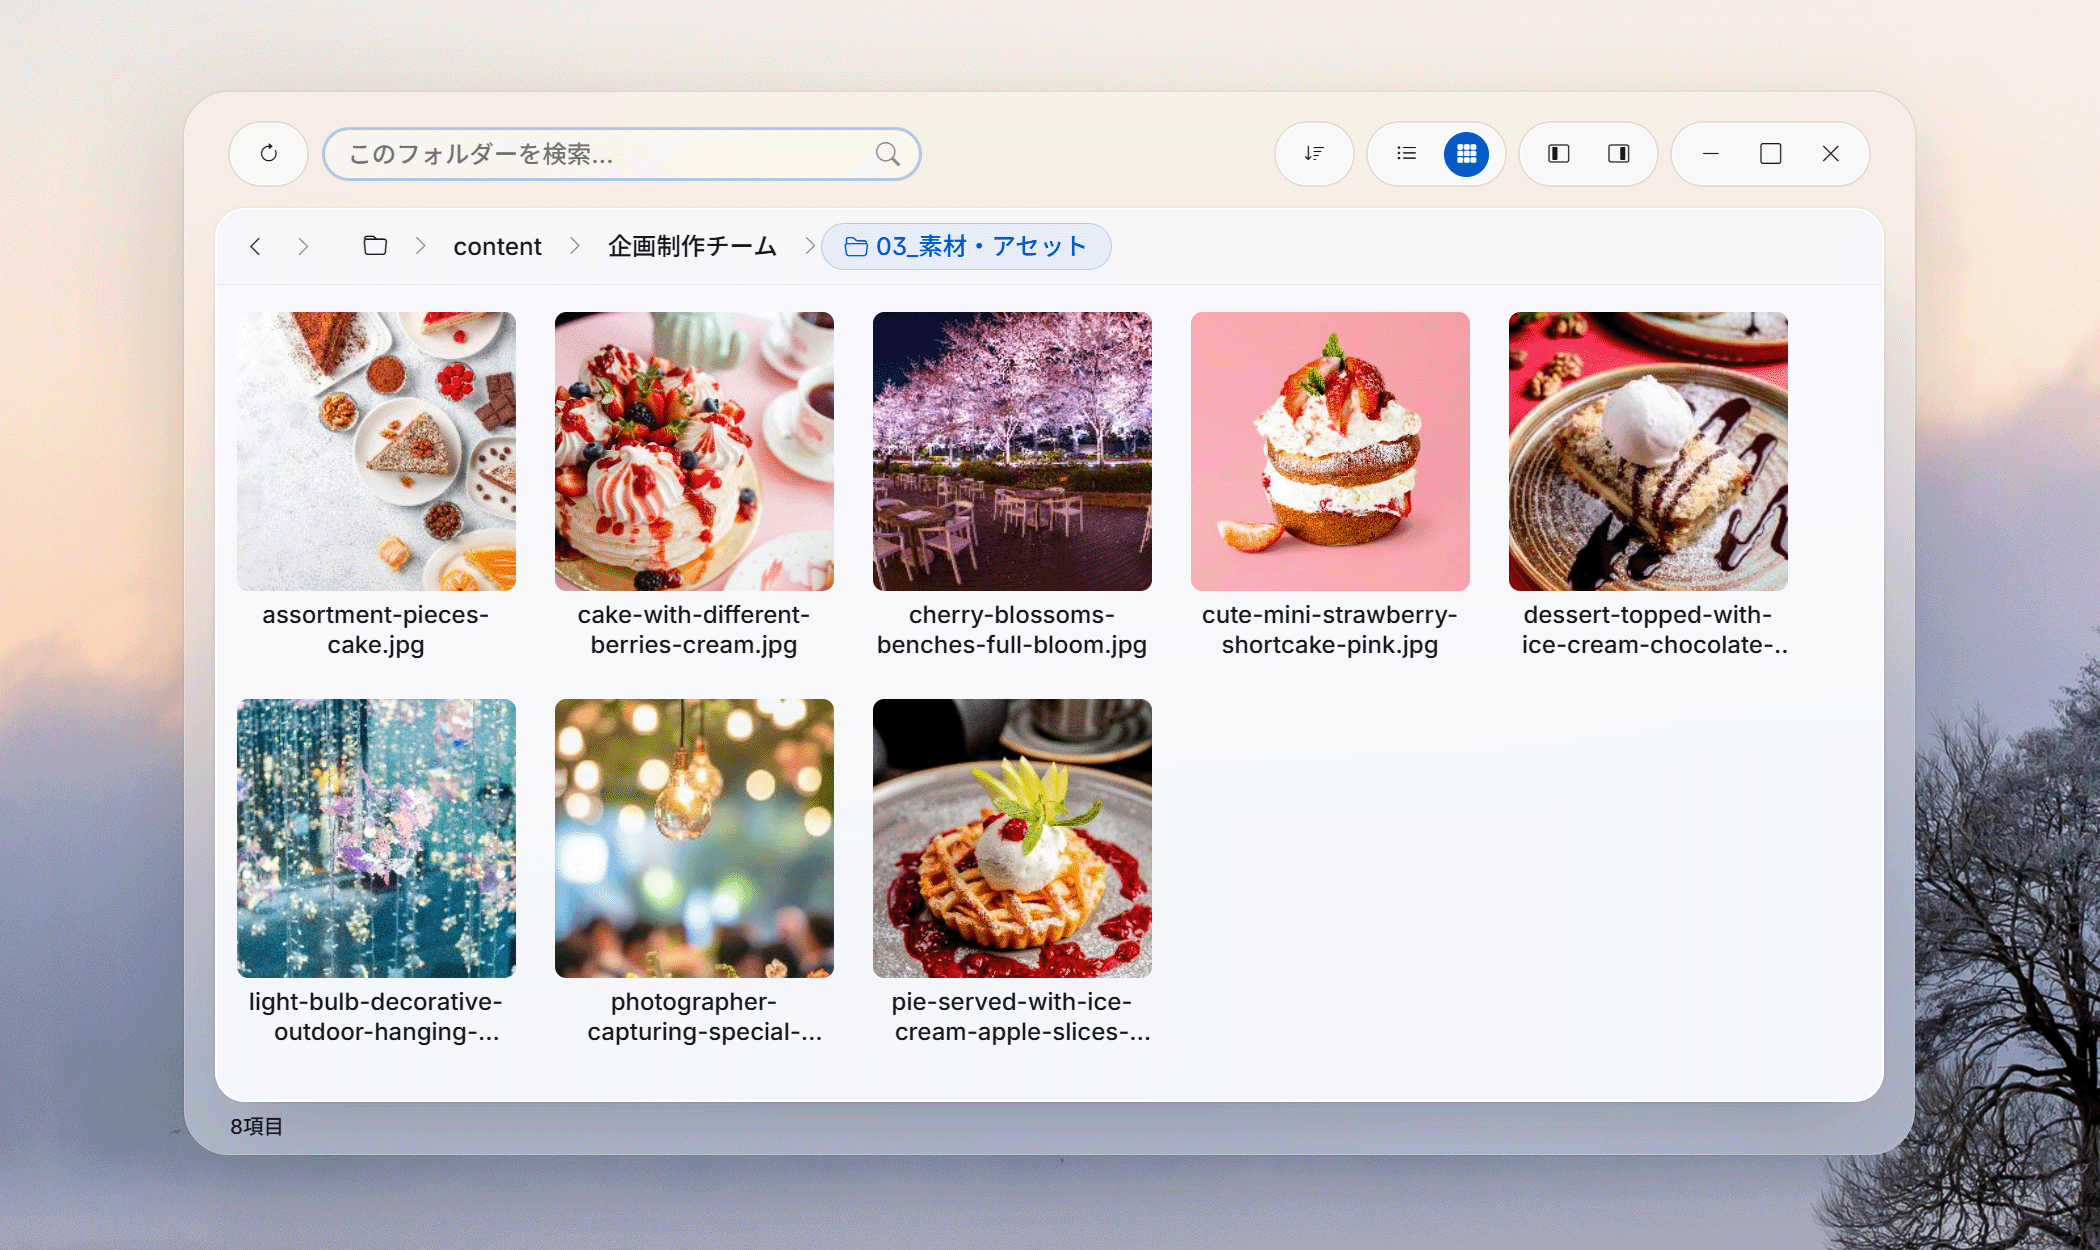The height and width of the screenshot is (1250, 2100).
Task: Click cake-with-different-berries-cream.jpg file name
Action: [x=694, y=630]
